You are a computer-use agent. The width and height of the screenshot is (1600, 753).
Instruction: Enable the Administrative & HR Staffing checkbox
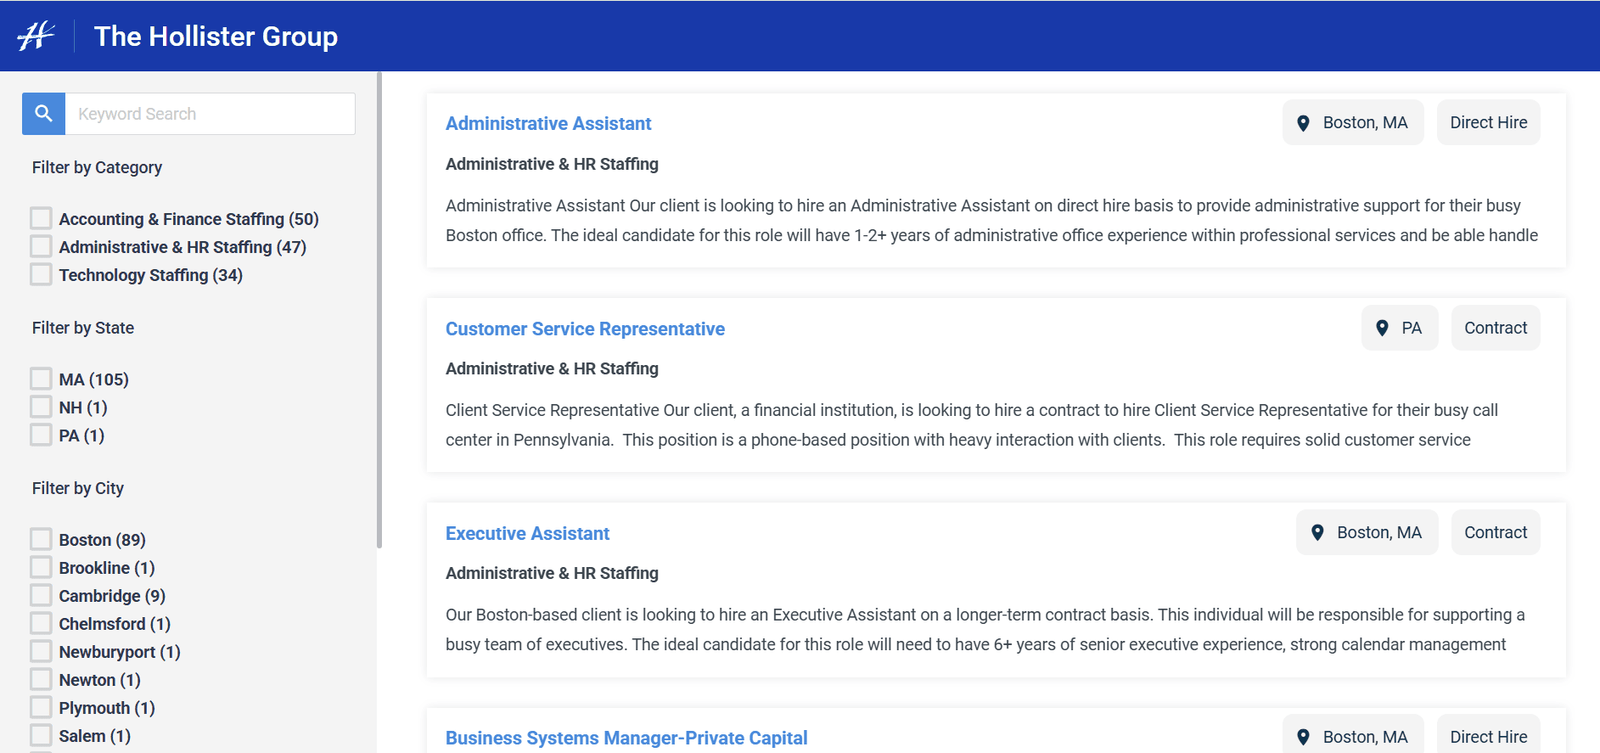pyautogui.click(x=41, y=246)
